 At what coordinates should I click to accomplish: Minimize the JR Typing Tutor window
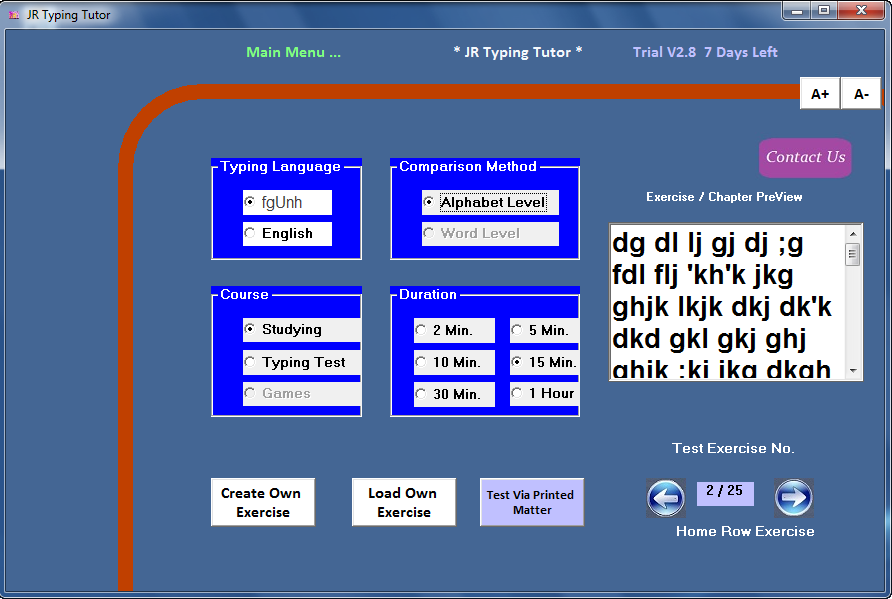coord(797,11)
